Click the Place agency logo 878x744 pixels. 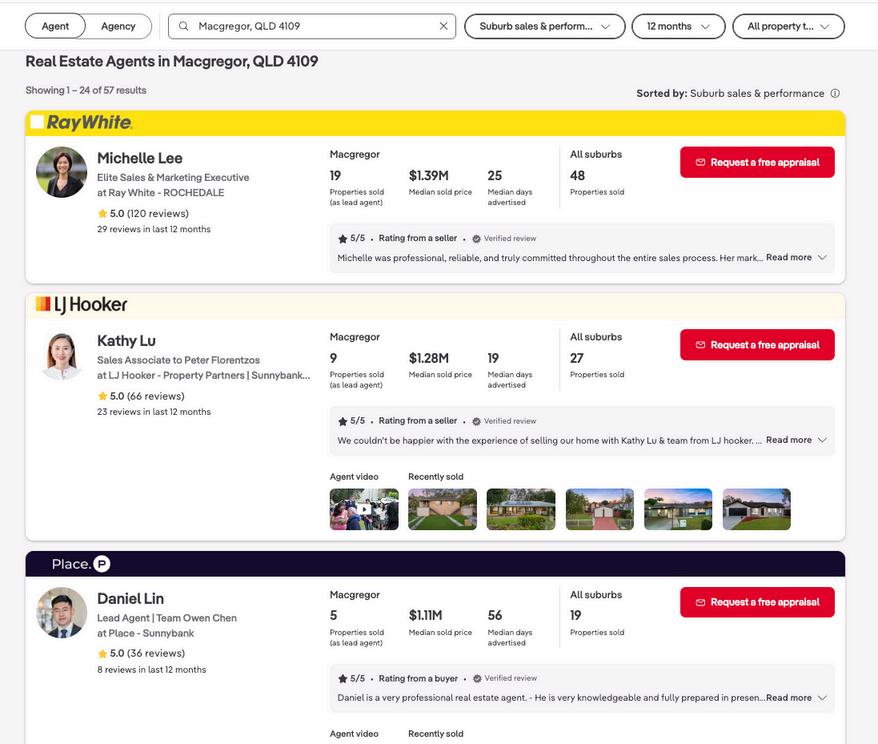point(81,564)
